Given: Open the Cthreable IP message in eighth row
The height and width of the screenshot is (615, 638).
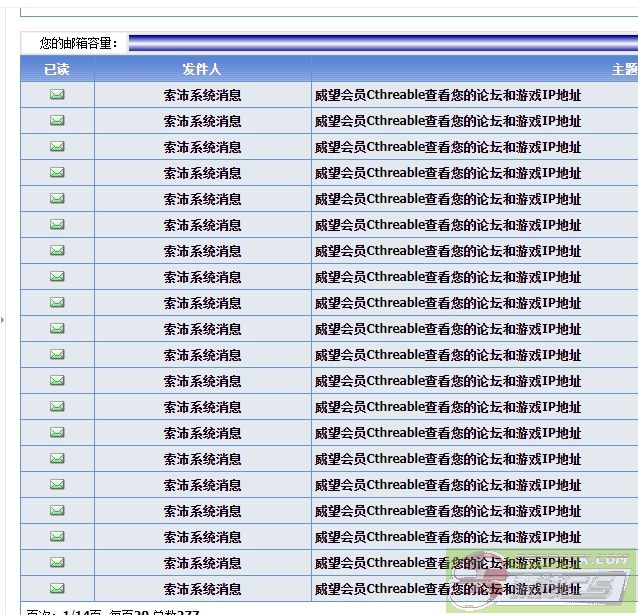Looking at the screenshot, I should click(448, 277).
